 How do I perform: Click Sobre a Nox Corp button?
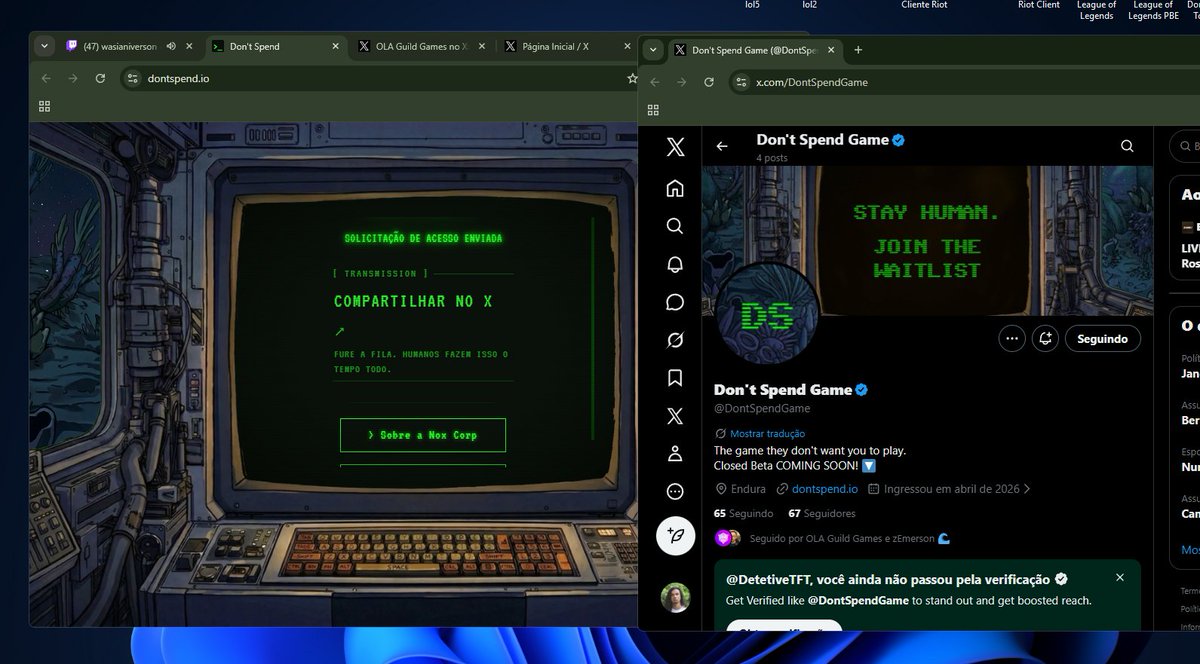pos(422,435)
